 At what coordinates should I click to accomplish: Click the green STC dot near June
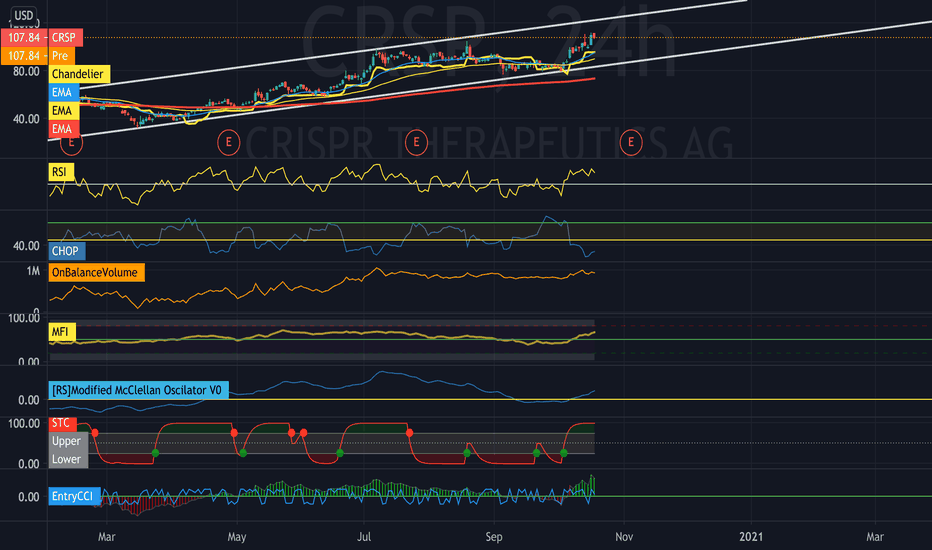pos(339,453)
